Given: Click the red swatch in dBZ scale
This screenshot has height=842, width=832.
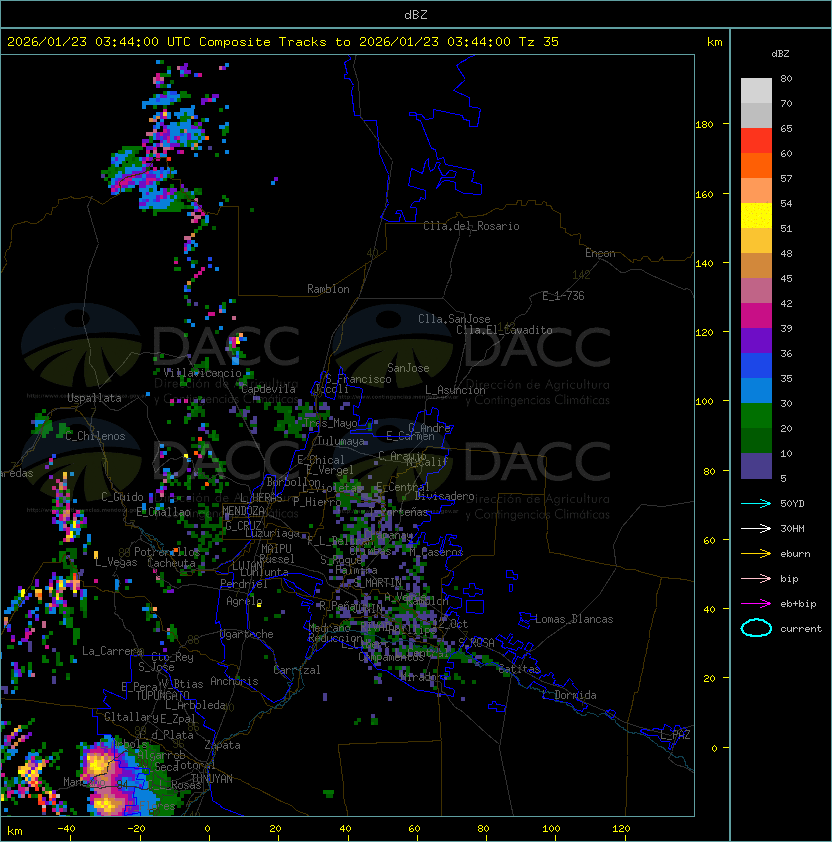Looking at the screenshot, I should 756,141.
